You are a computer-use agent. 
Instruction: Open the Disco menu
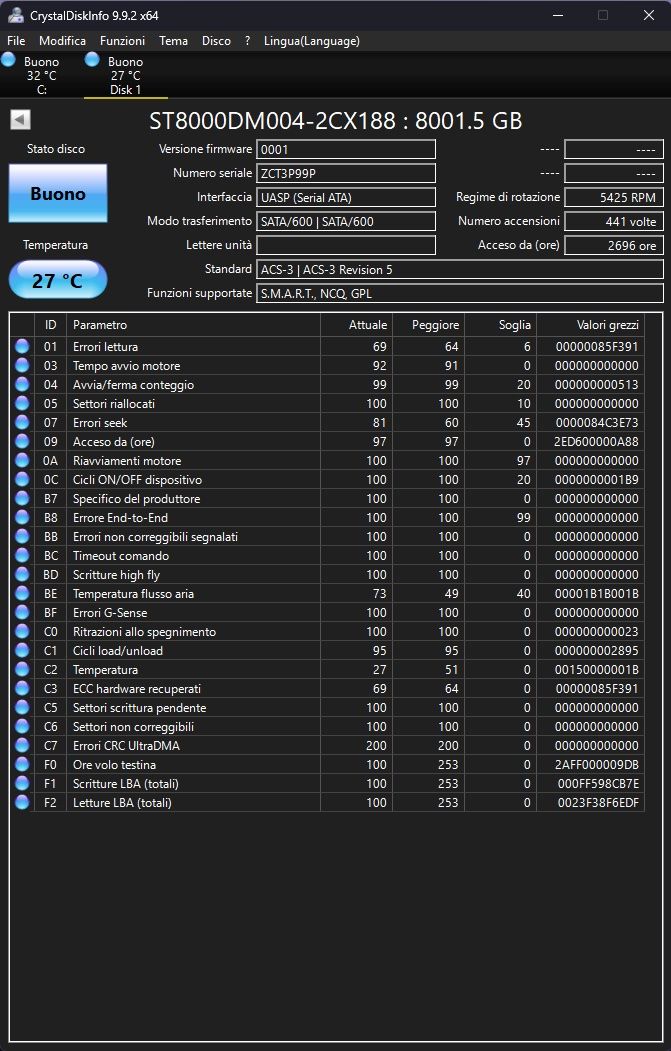coord(216,41)
